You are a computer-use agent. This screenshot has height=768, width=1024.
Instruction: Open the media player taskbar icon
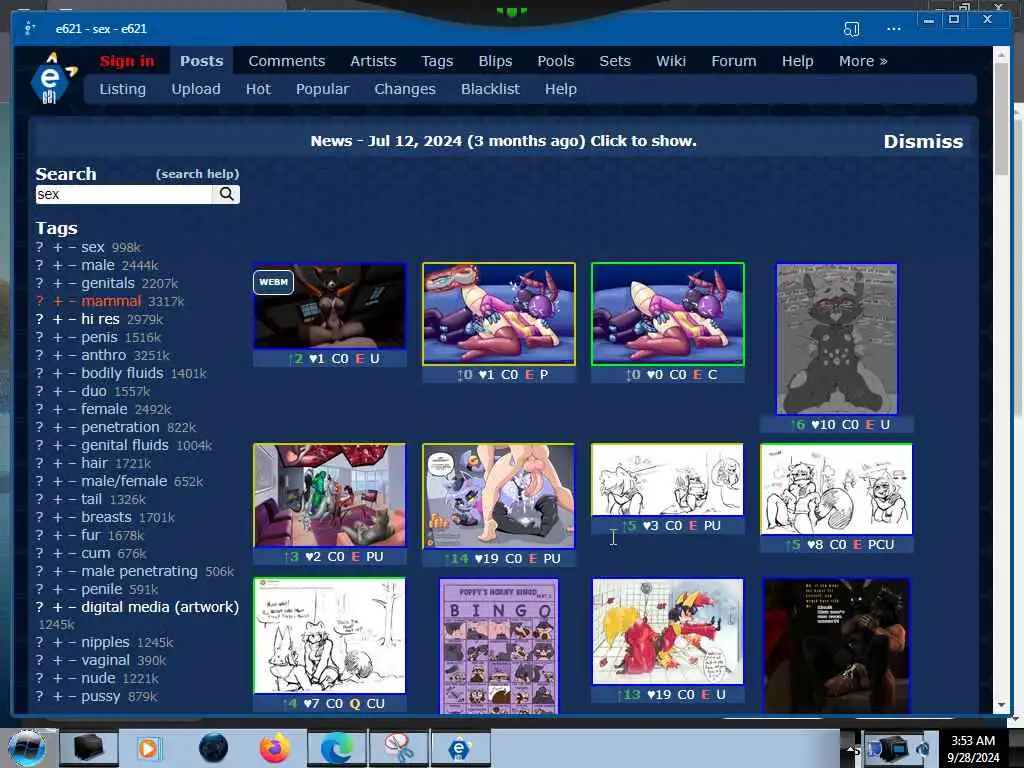click(148, 748)
